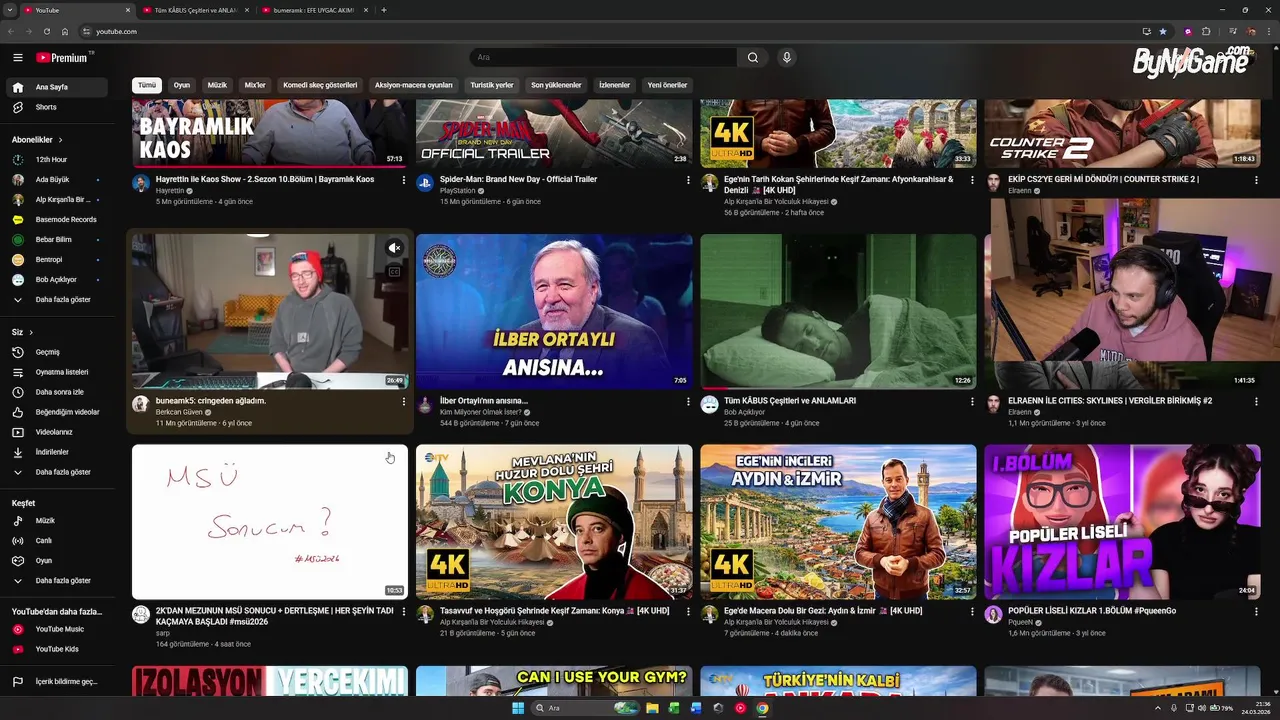Open video title Tasavvuf ve Hoşgörü Şehrinde Konya
The height and width of the screenshot is (720, 1280).
click(x=554, y=611)
